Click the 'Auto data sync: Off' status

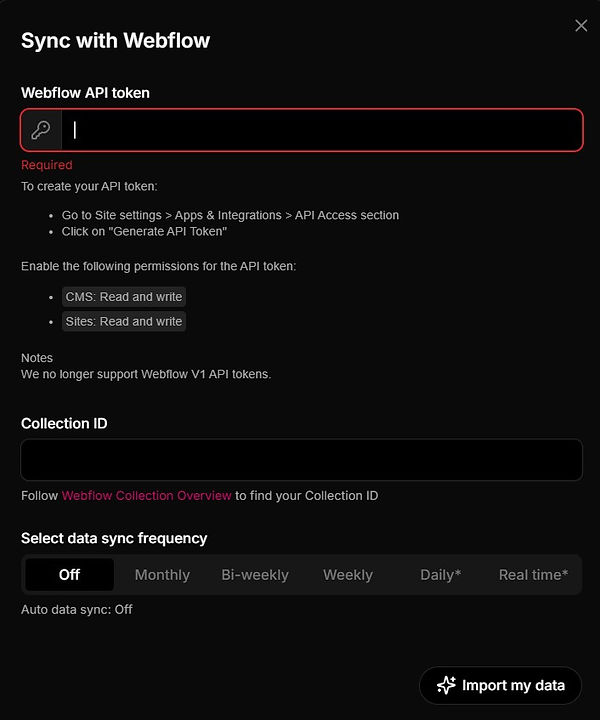[77, 609]
